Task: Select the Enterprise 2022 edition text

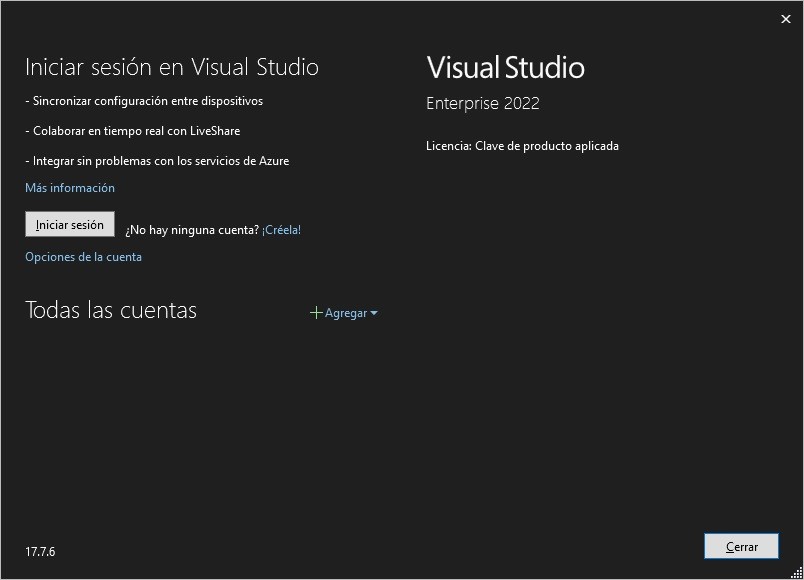Action: tap(482, 104)
